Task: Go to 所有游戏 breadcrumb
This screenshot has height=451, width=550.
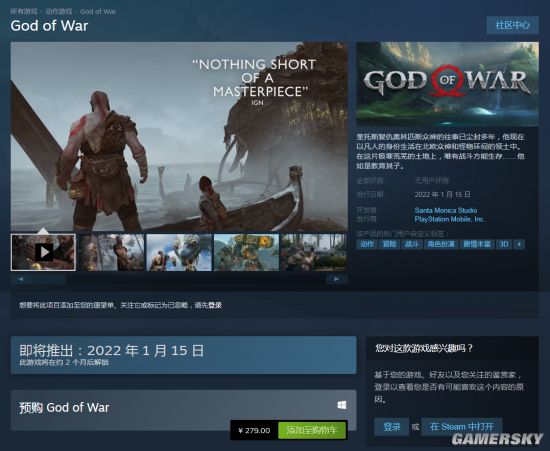Action: pos(24,11)
